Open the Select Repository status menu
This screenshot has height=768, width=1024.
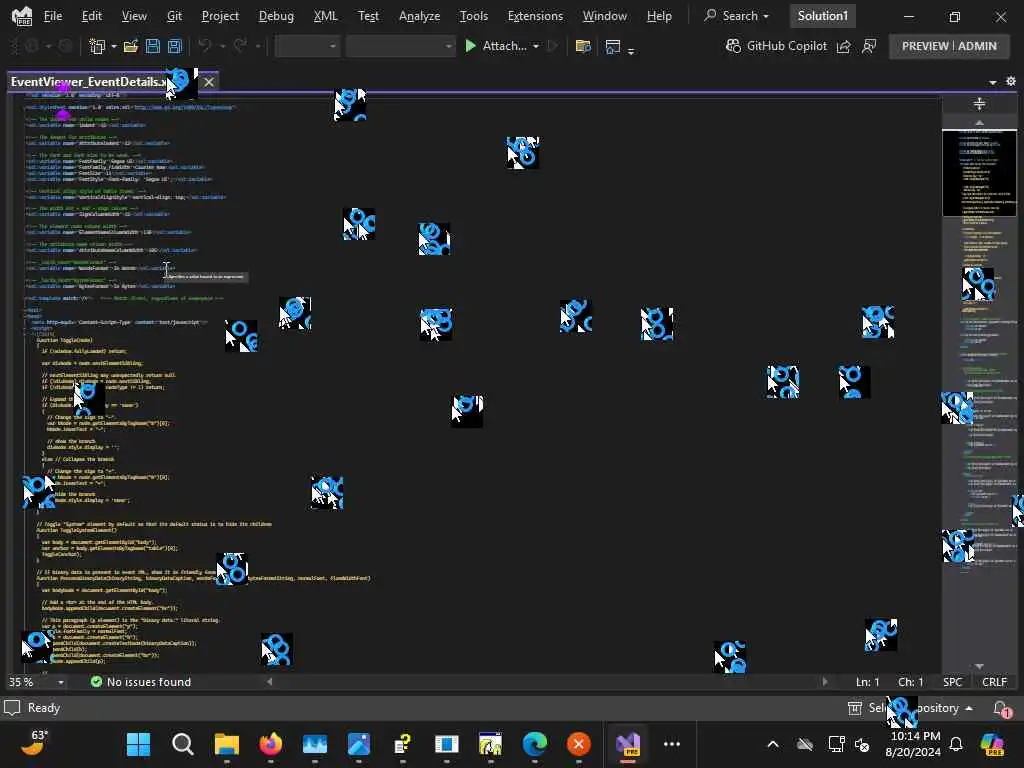910,708
